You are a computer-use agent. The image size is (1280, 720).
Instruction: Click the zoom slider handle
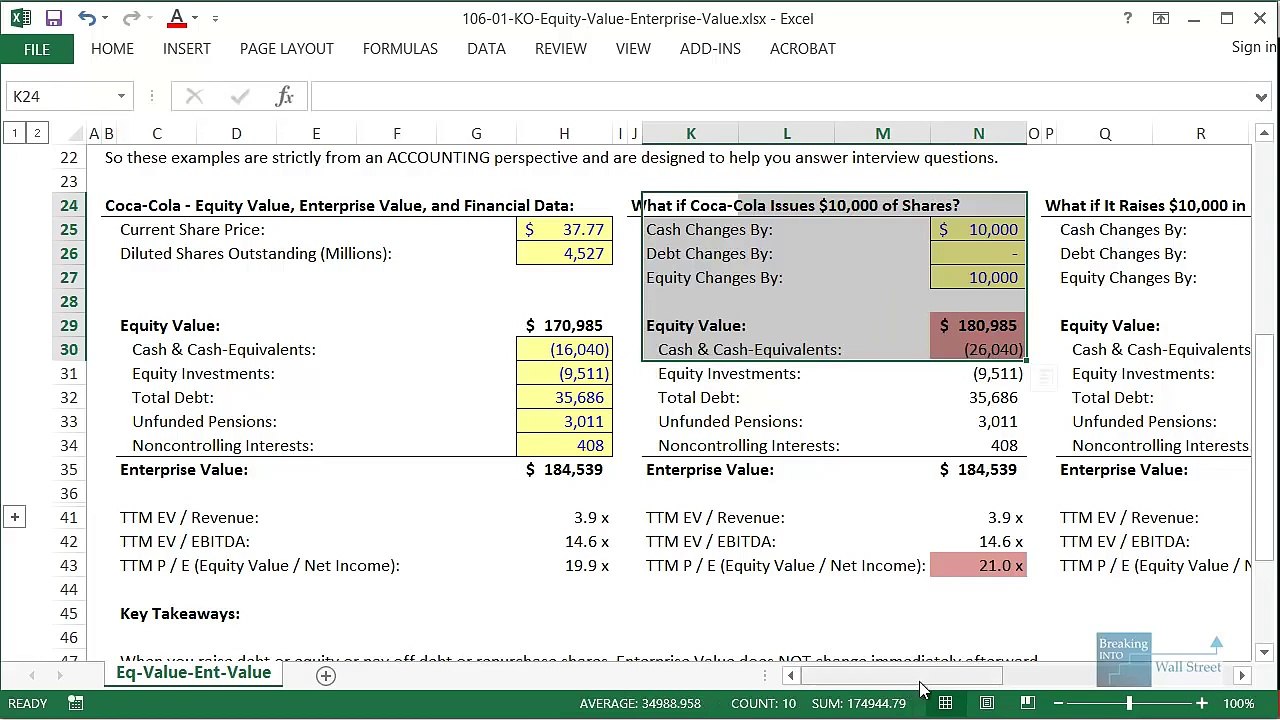(x=1130, y=704)
